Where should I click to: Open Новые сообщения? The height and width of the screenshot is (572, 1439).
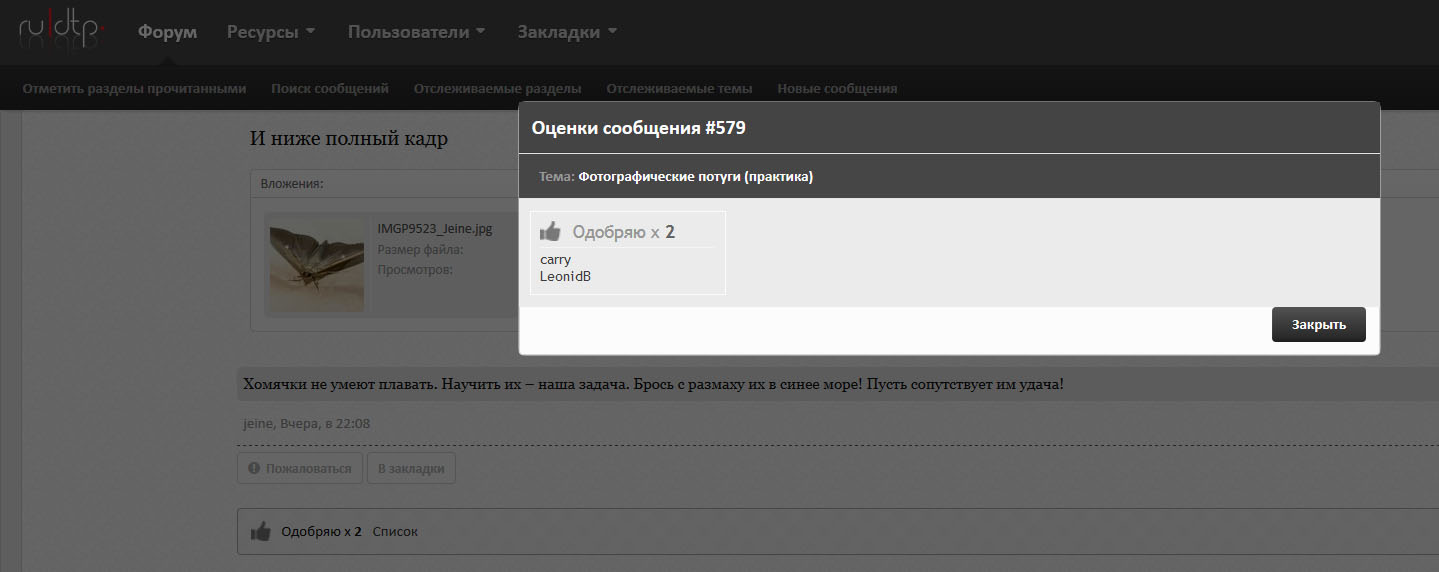(x=837, y=88)
